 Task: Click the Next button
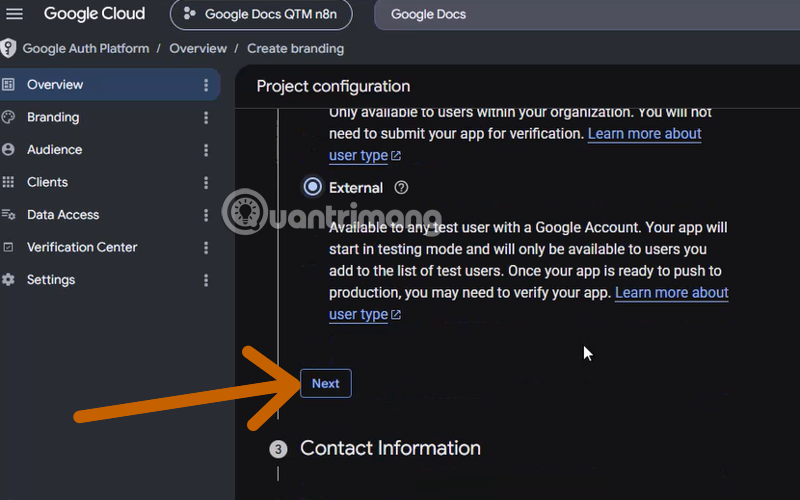tap(326, 383)
